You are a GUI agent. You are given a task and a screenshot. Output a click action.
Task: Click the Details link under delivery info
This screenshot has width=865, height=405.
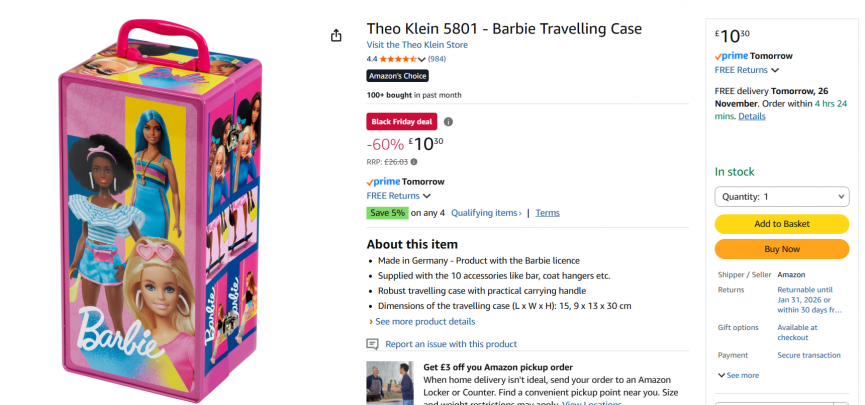point(752,116)
